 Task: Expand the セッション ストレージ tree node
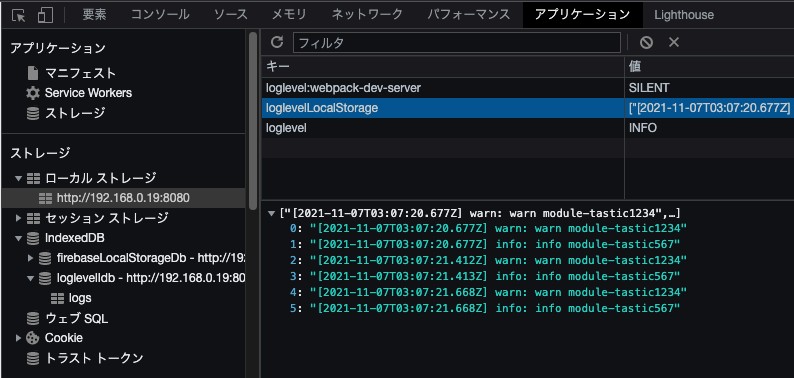pos(19,218)
